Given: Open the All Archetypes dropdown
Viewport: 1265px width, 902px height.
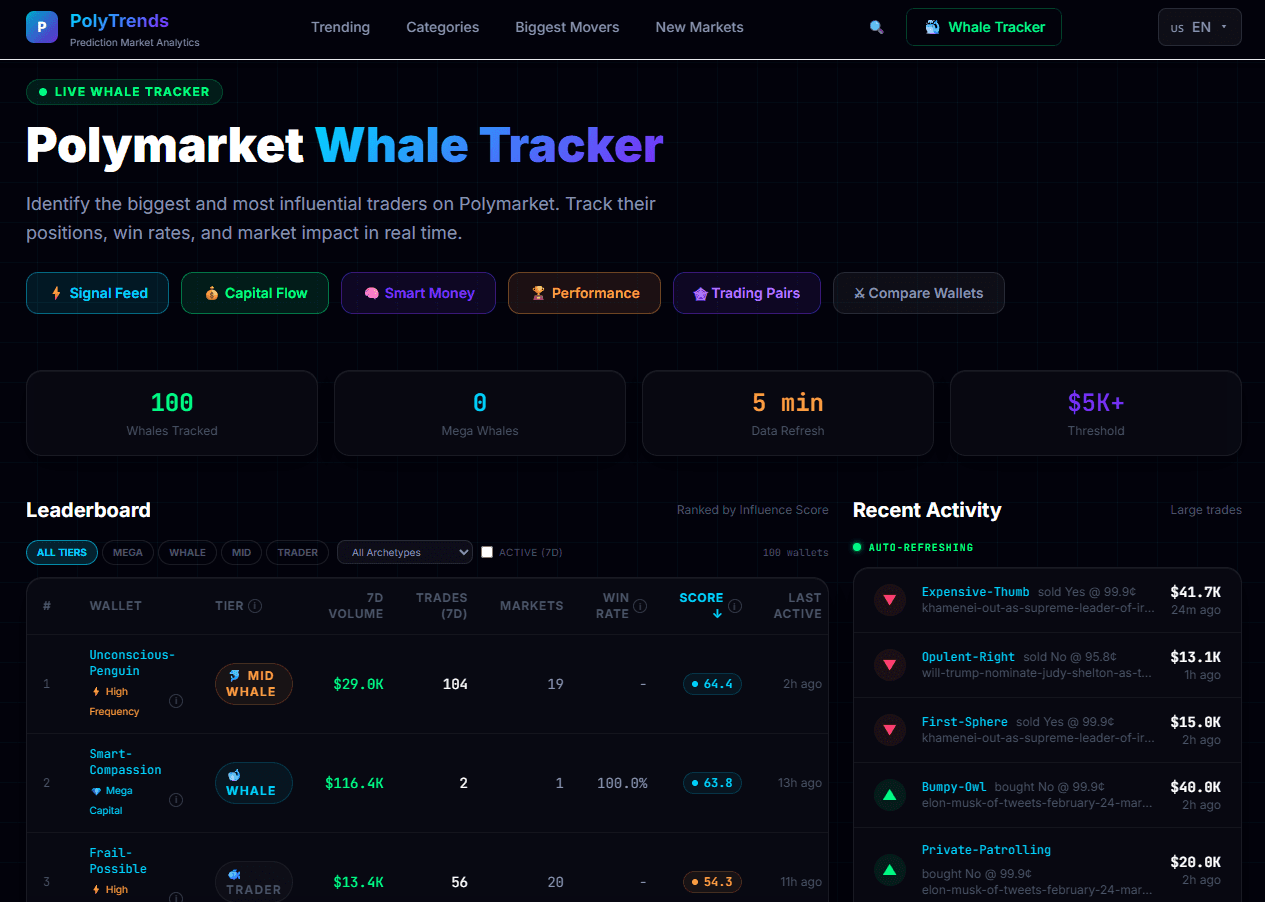Looking at the screenshot, I should click(404, 551).
